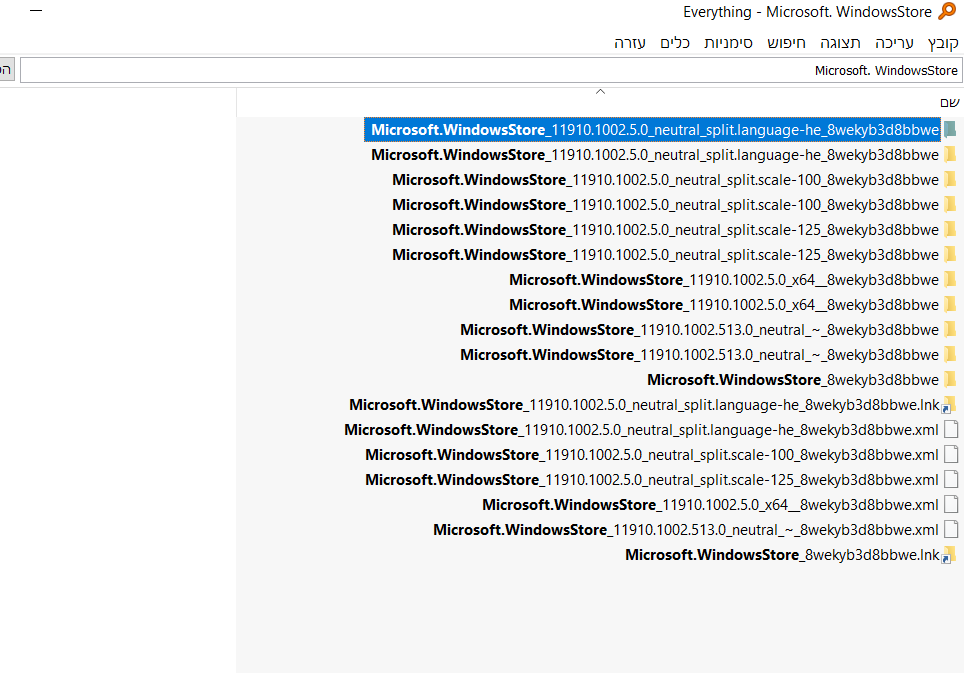The height and width of the screenshot is (673, 964).
Task: Open the קובץ (File) menu
Action: (x=943, y=43)
